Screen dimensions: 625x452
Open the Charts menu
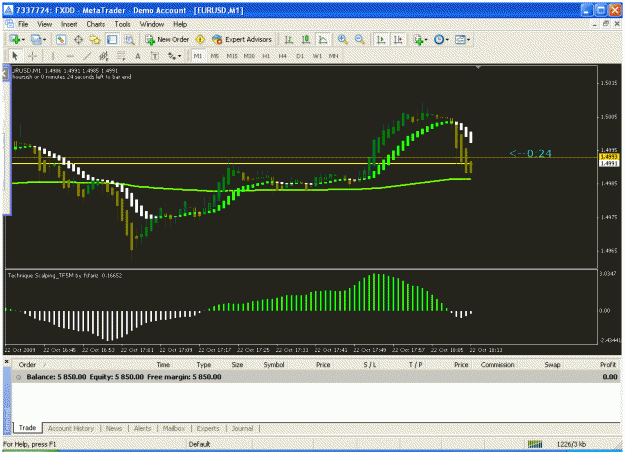click(x=96, y=24)
